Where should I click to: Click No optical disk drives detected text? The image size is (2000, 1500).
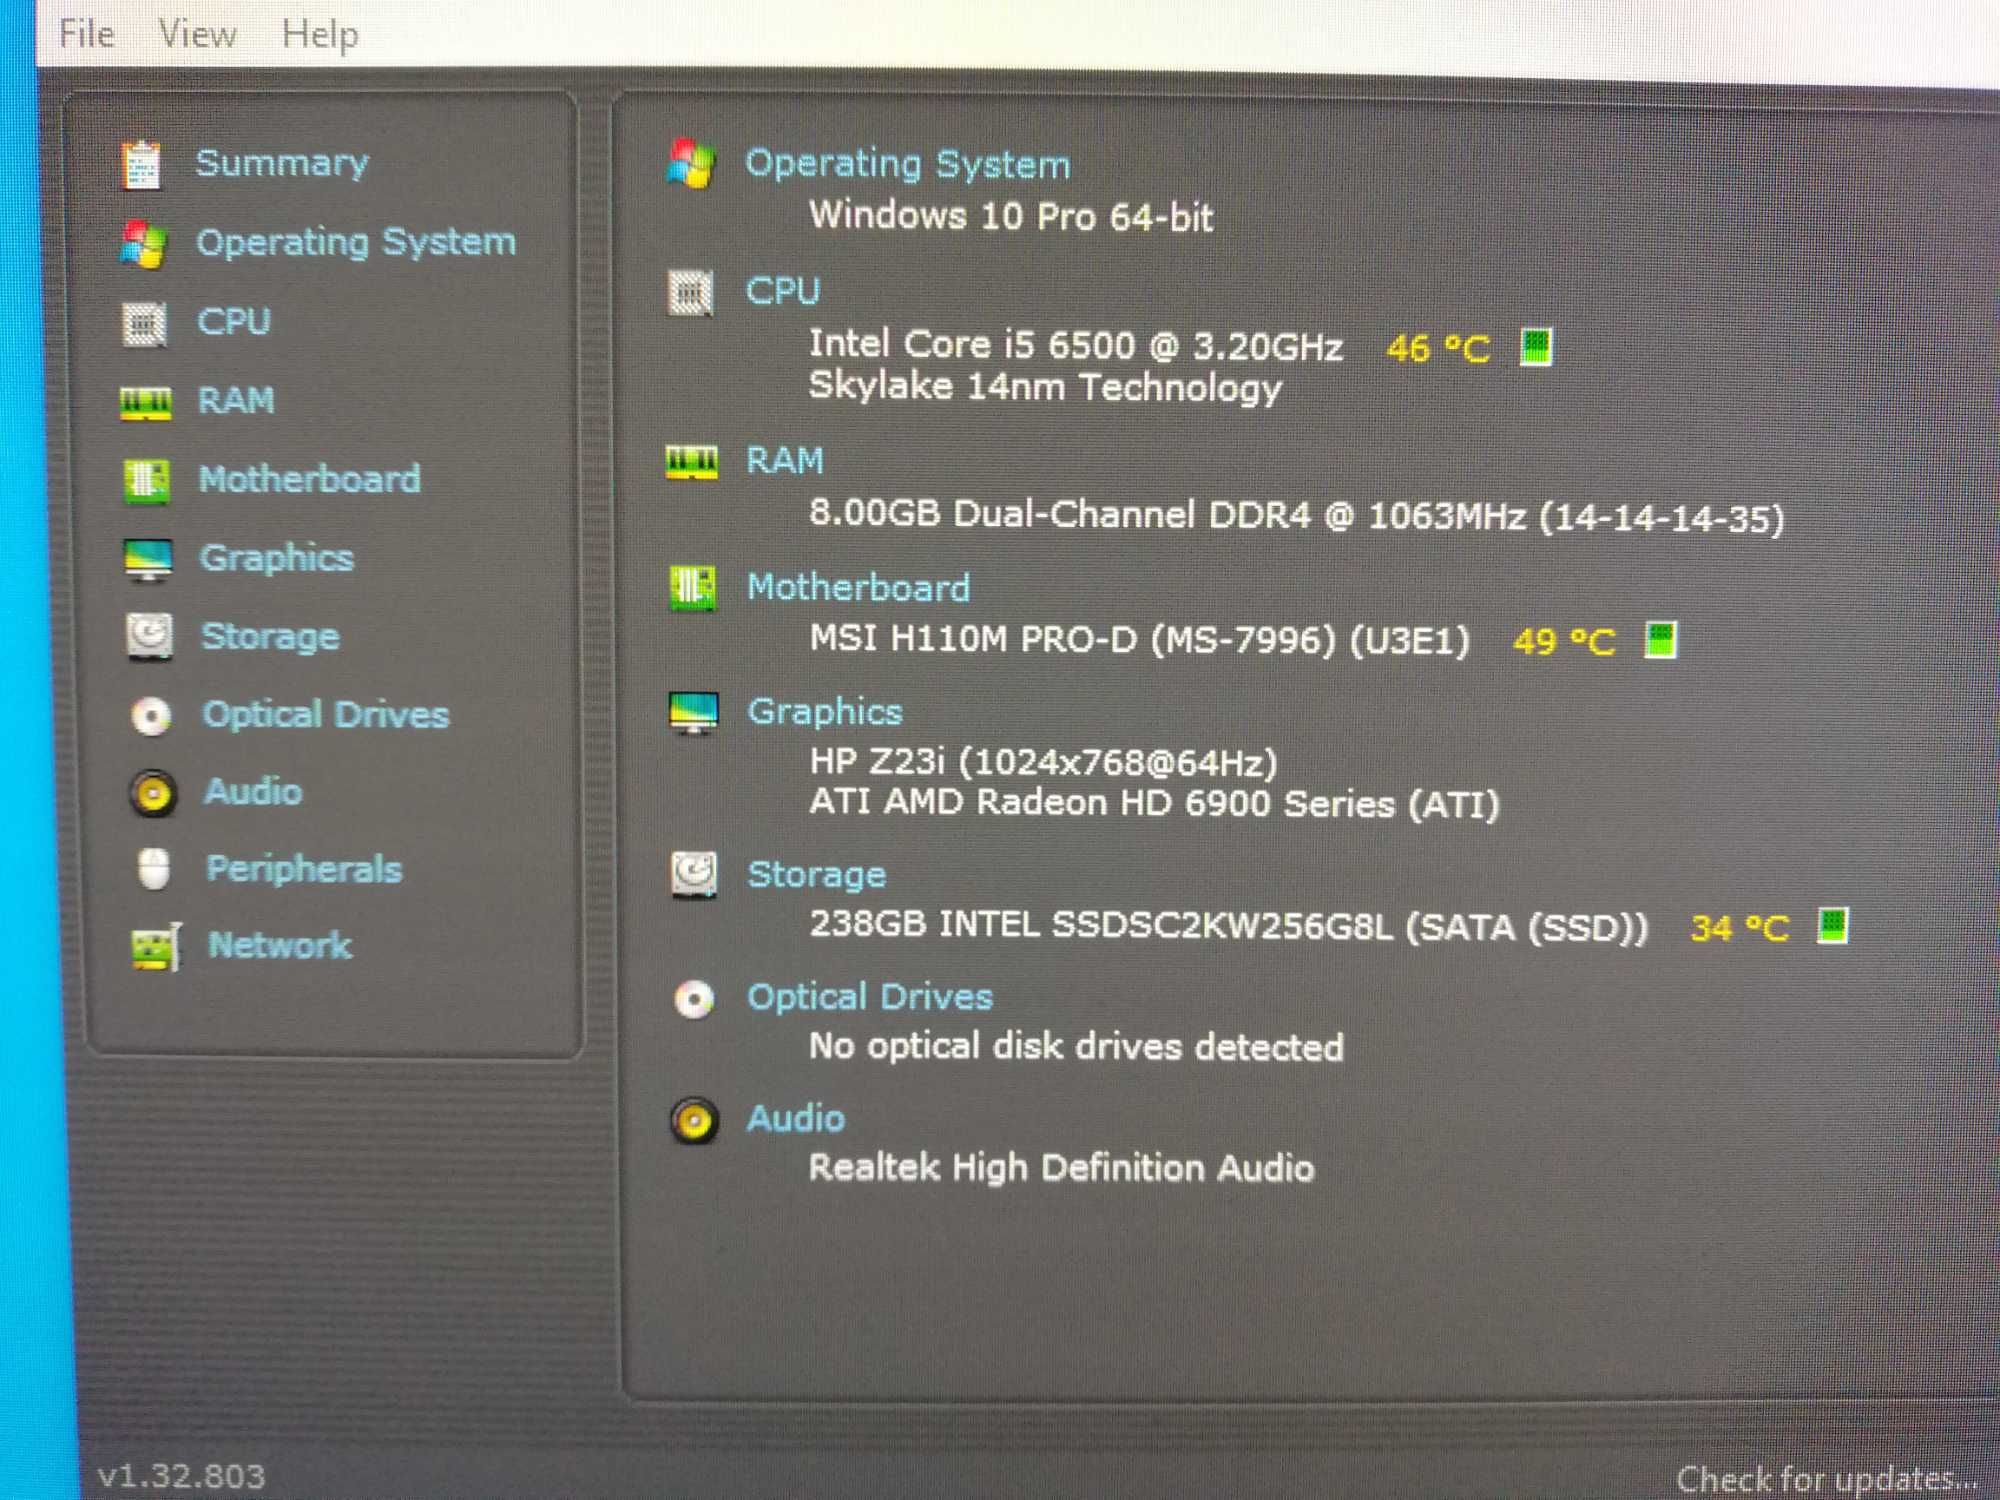pyautogui.click(x=1076, y=1047)
